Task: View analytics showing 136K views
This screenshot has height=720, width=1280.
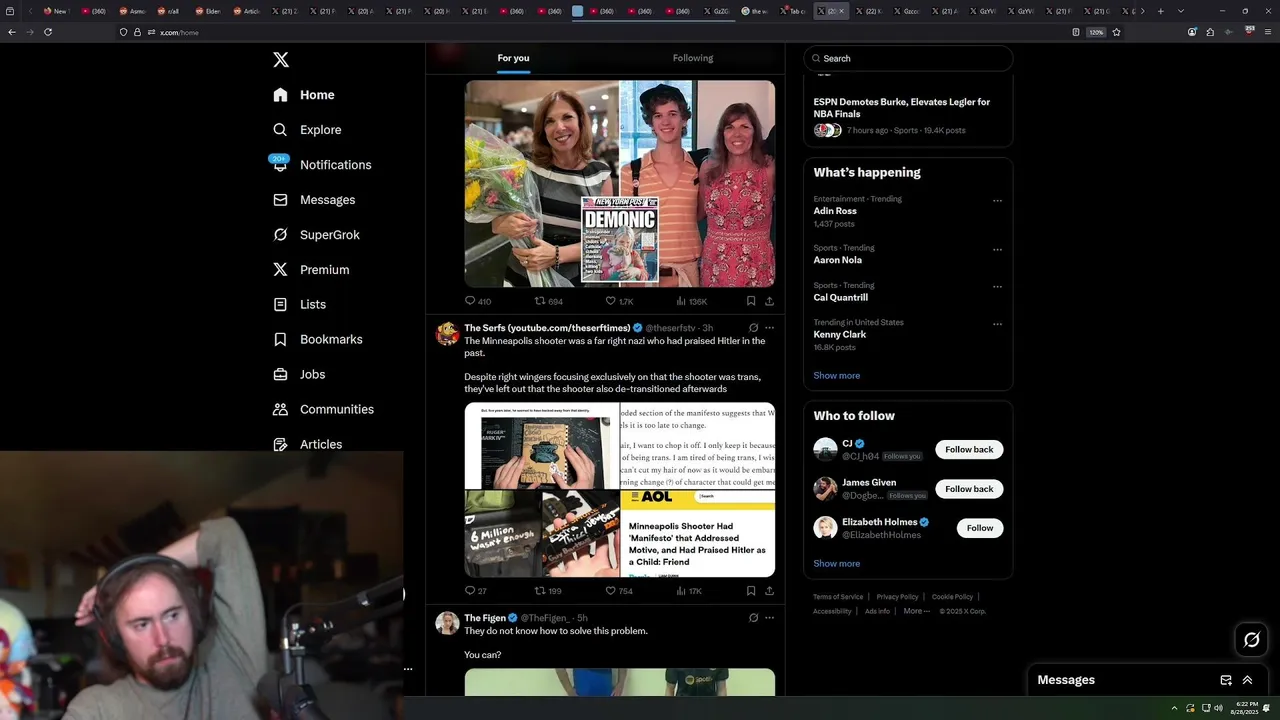Action: pyautogui.click(x=692, y=301)
